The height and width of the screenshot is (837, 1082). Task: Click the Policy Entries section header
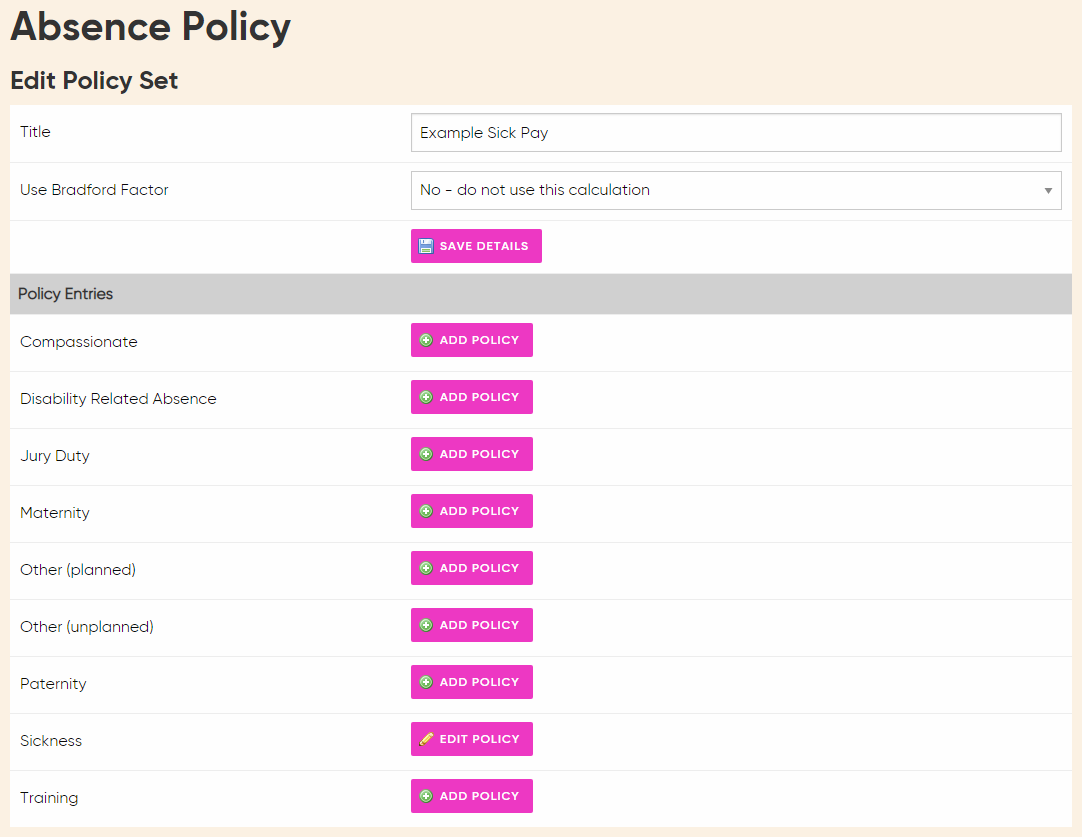(x=67, y=293)
